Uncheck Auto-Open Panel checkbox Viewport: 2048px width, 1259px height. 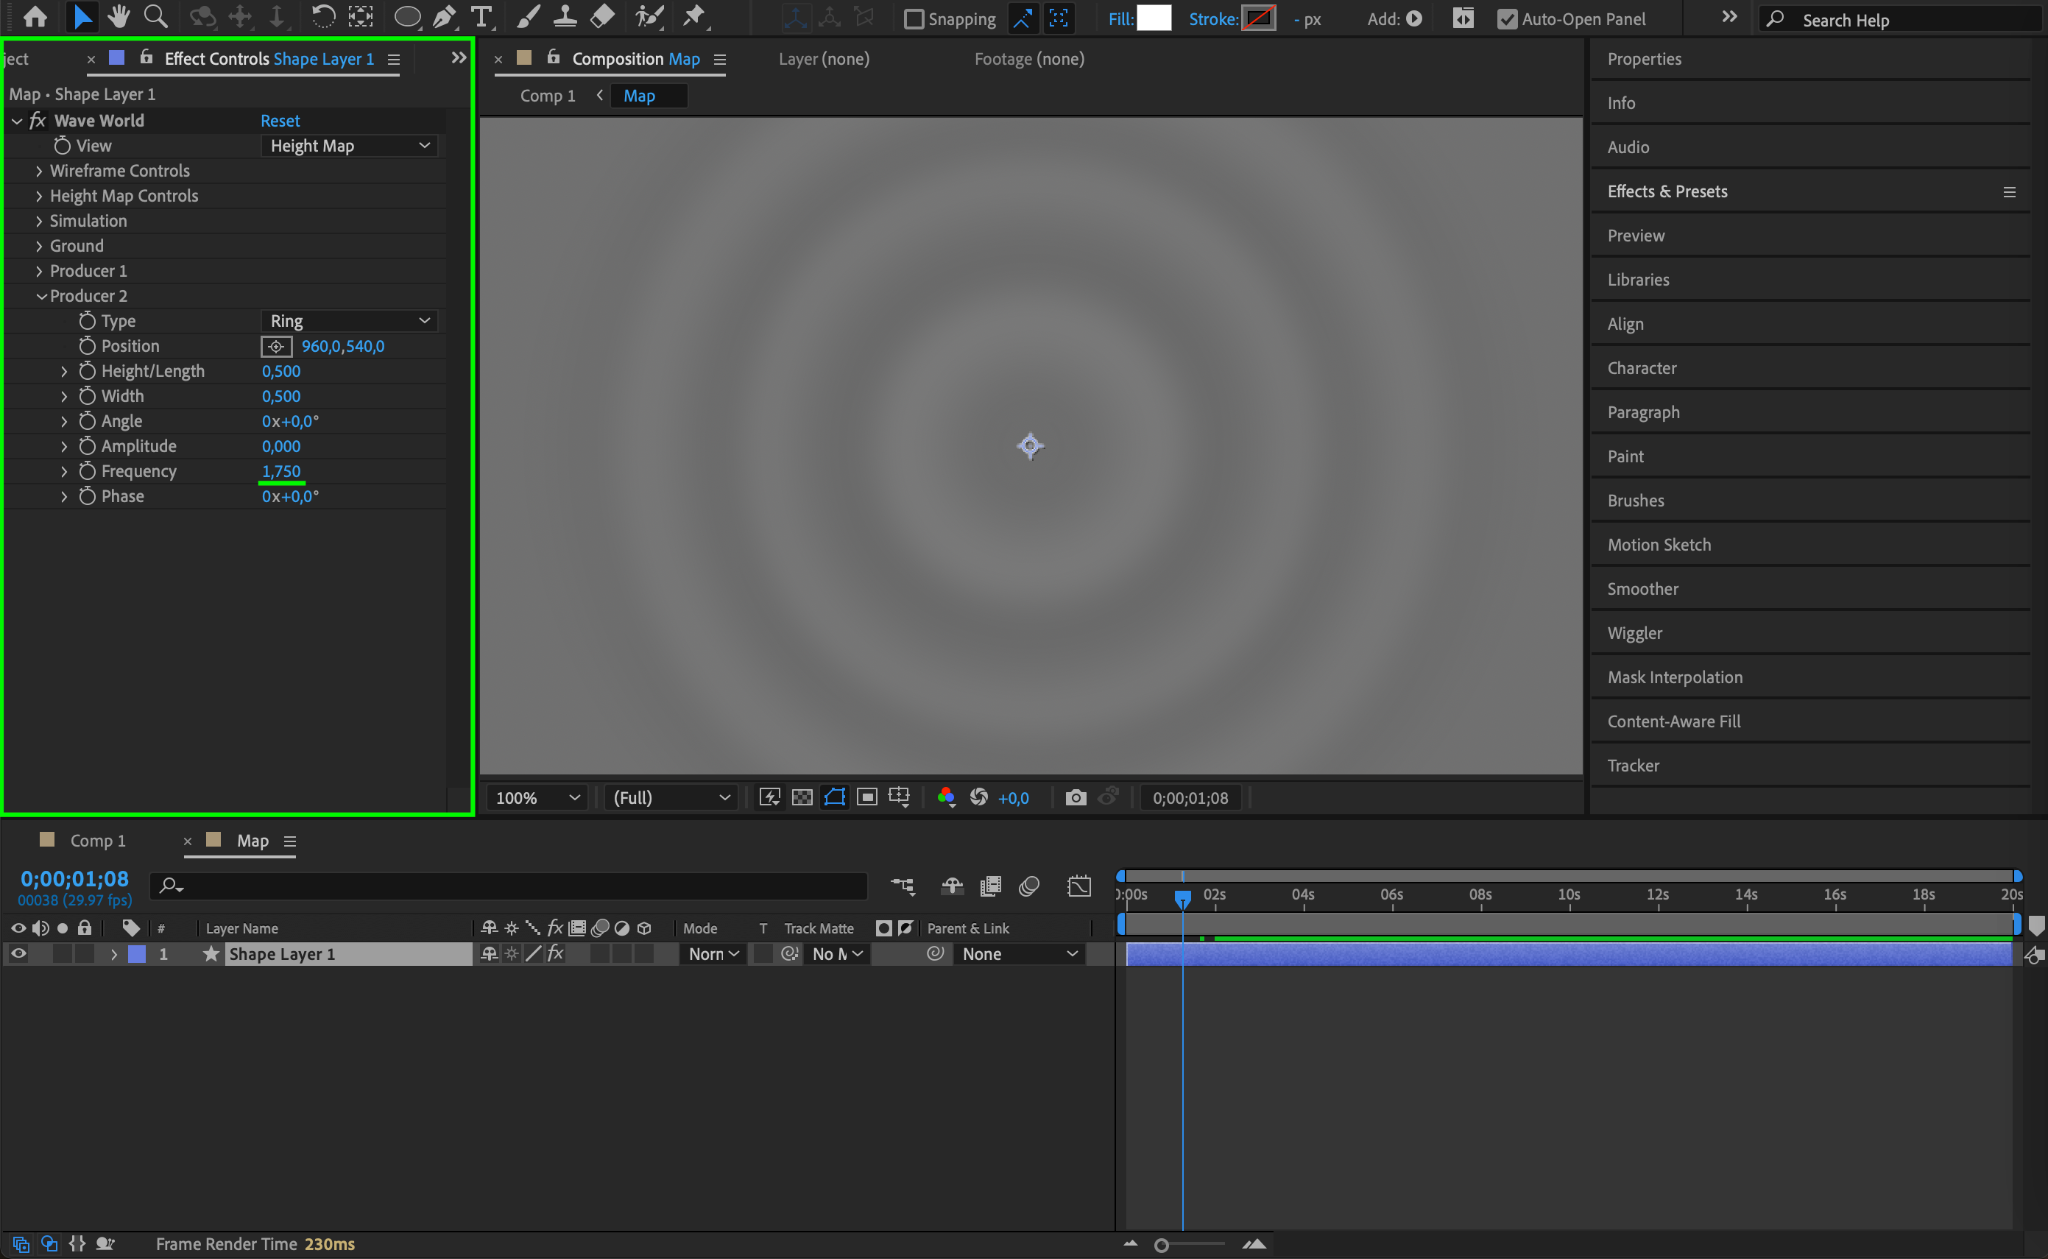click(x=1506, y=19)
